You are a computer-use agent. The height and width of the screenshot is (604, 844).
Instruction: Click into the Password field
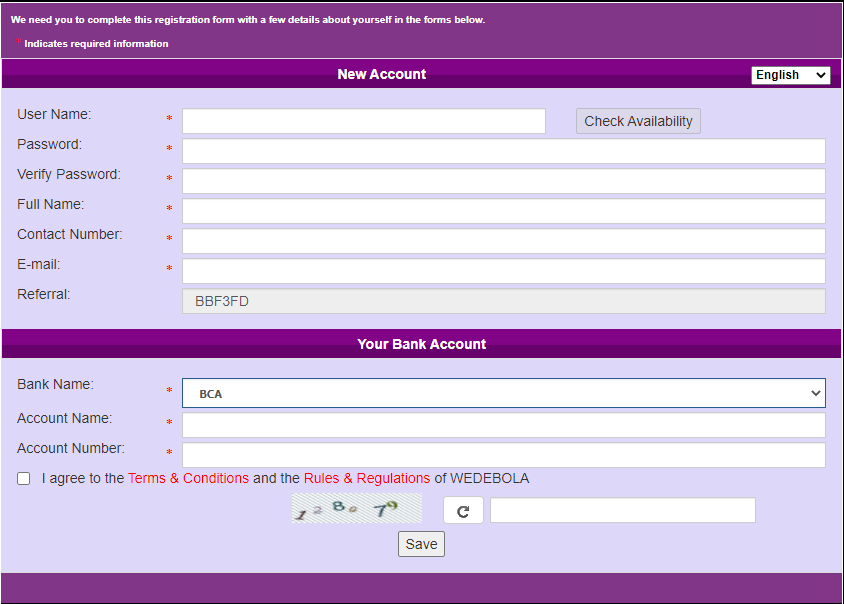[x=503, y=151]
